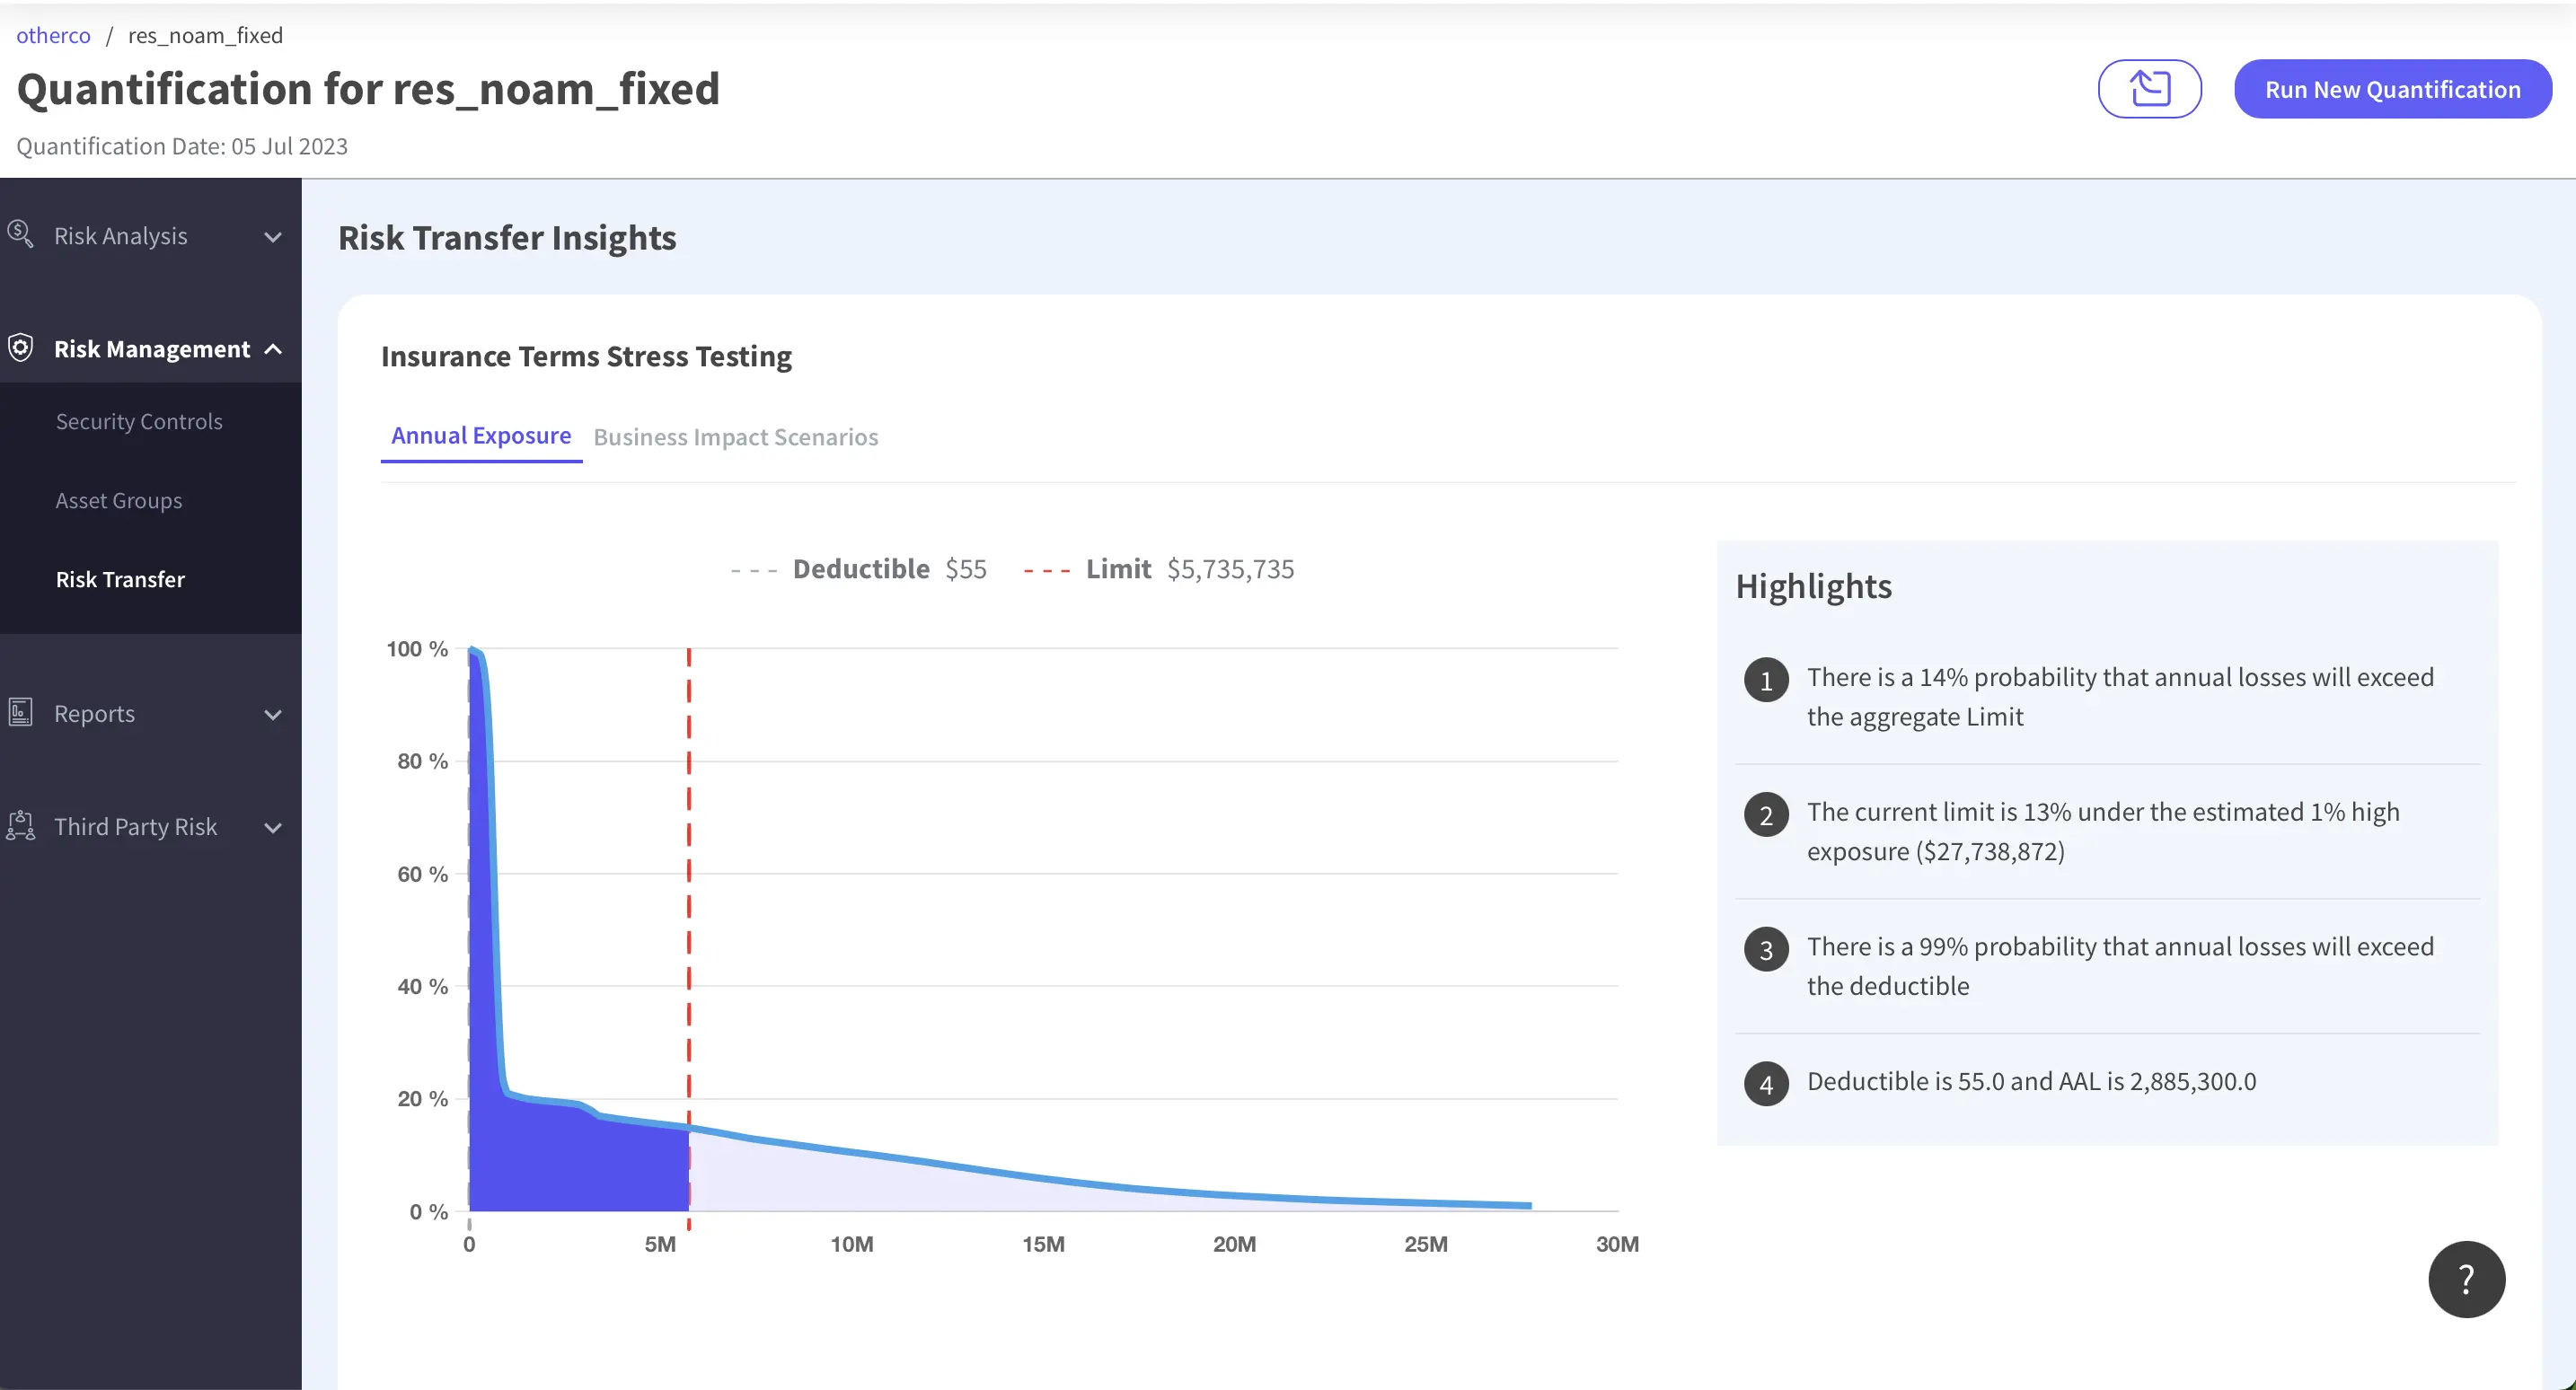Click the Risk Analysis magnifier icon
The image size is (2576, 1390).
[20, 234]
